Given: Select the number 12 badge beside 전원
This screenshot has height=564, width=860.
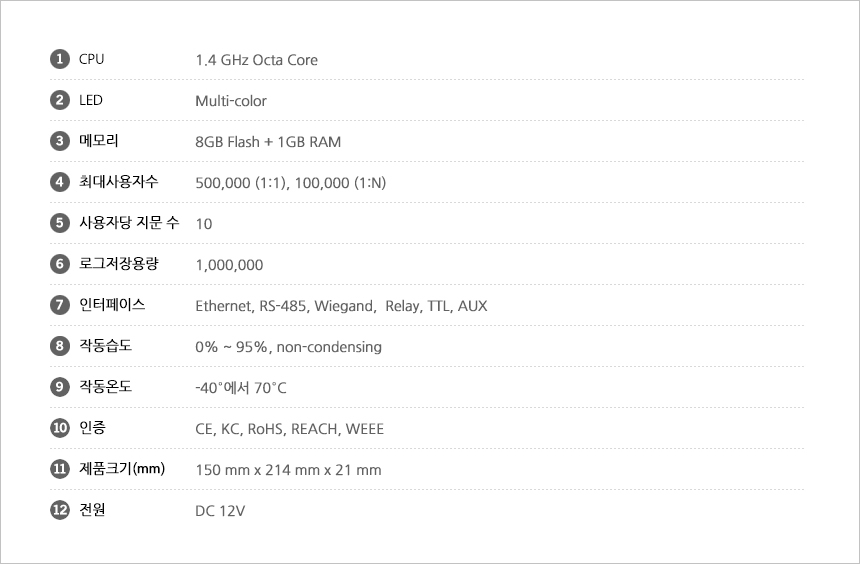Looking at the screenshot, I should (59, 510).
